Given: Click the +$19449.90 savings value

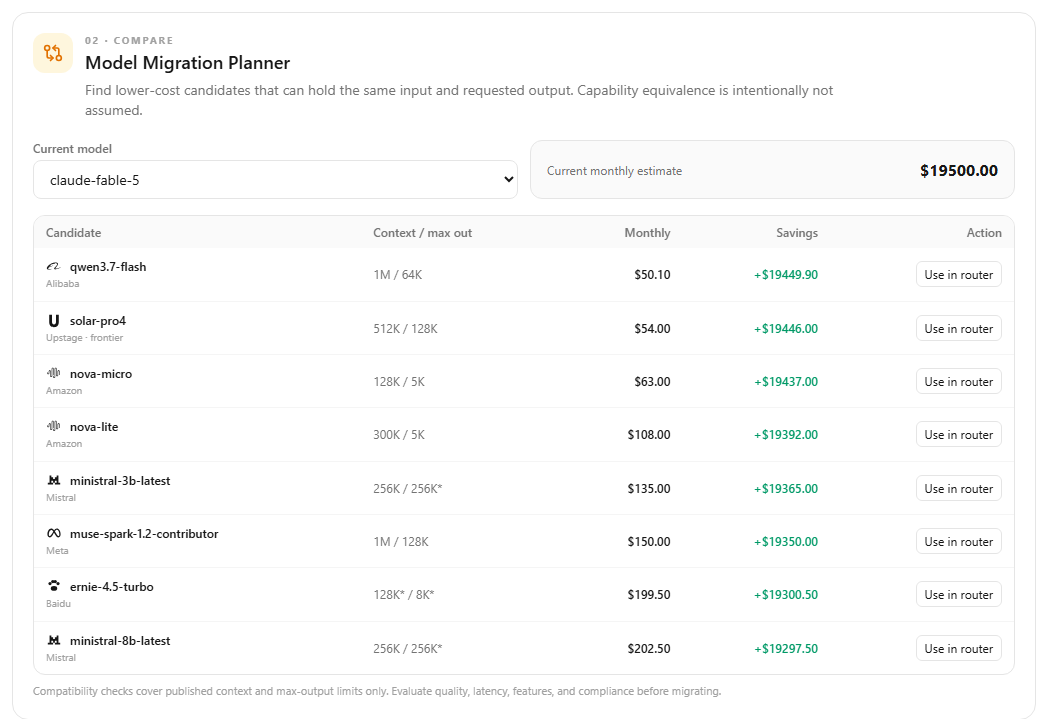Looking at the screenshot, I should 786,275.
